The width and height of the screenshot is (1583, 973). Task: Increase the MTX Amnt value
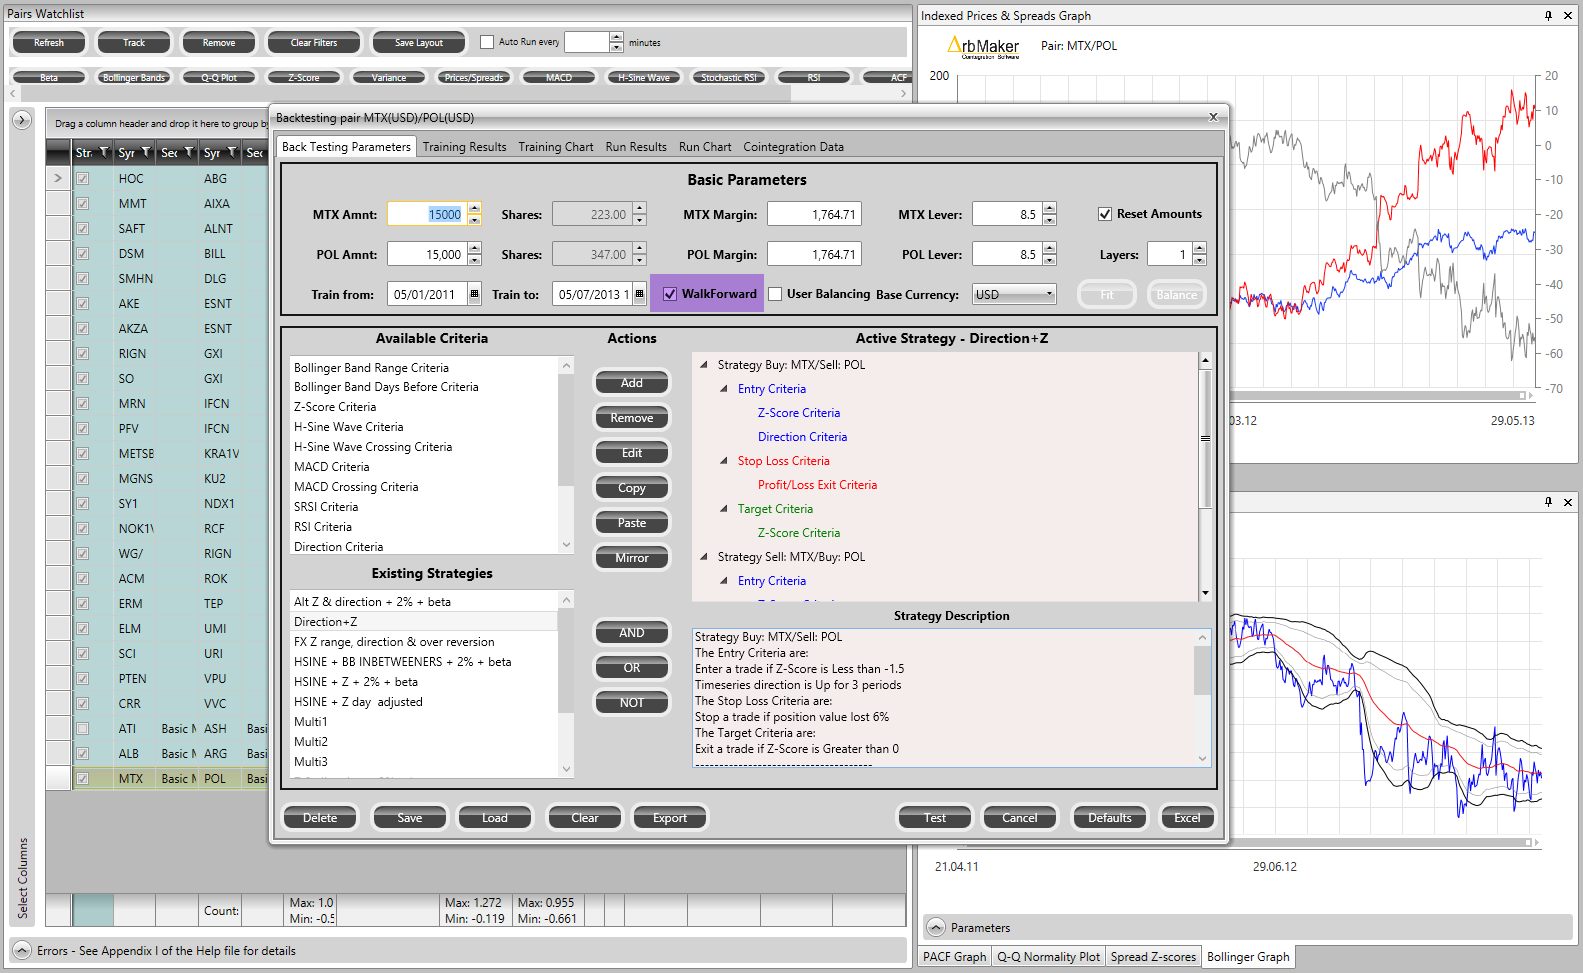[x=474, y=208]
